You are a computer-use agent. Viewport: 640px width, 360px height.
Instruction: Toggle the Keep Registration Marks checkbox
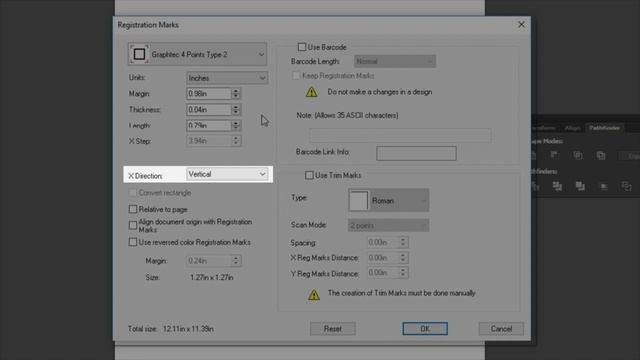296,76
